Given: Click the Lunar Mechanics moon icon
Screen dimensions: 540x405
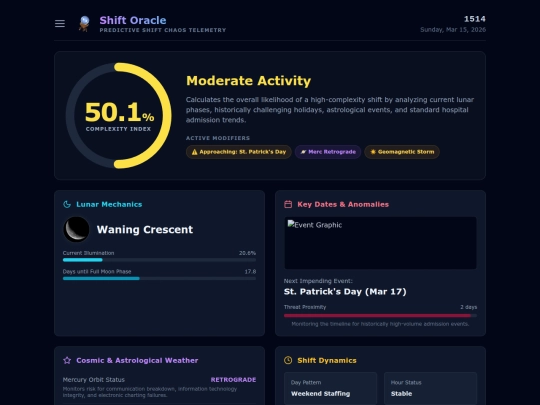Looking at the screenshot, I should [x=67, y=204].
